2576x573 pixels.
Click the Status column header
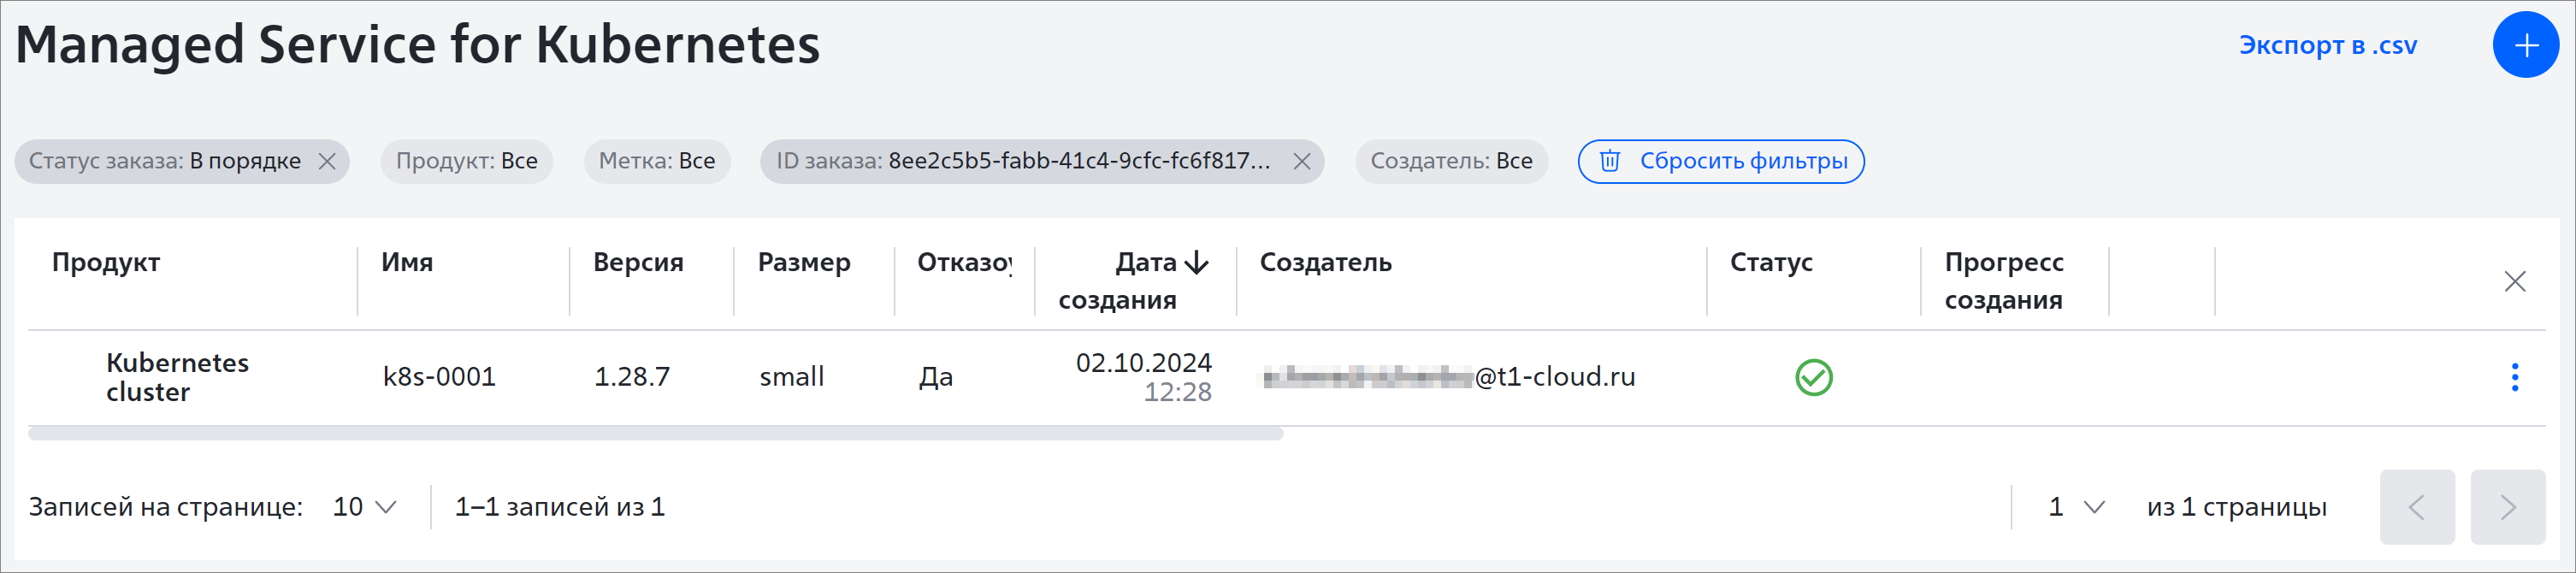tap(1770, 263)
